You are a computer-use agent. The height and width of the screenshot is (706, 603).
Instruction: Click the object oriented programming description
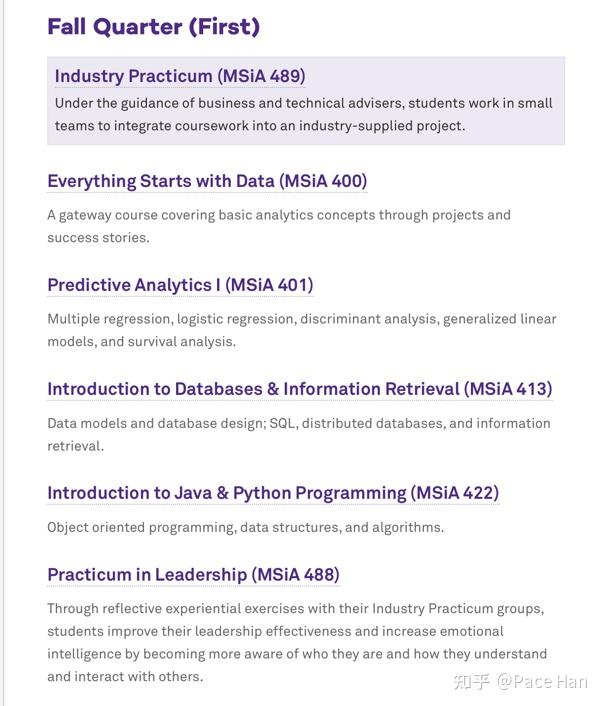tap(245, 527)
